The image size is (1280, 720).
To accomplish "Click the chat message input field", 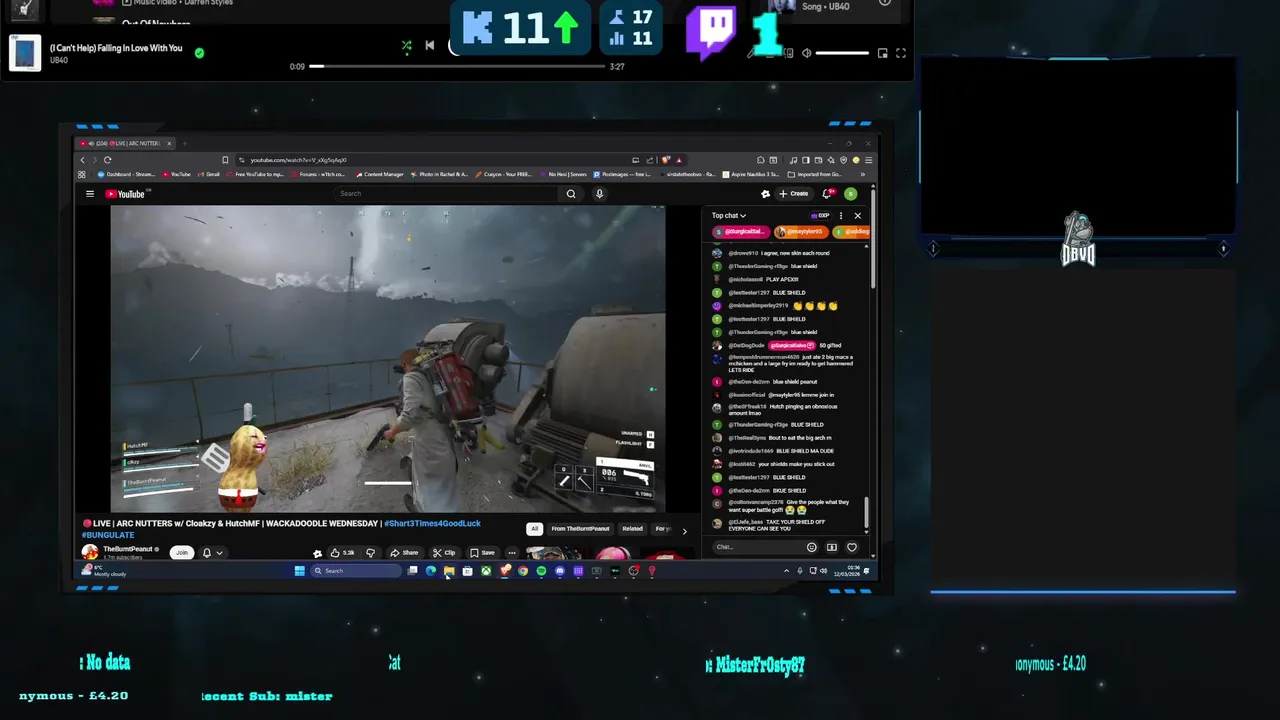I will coord(758,547).
